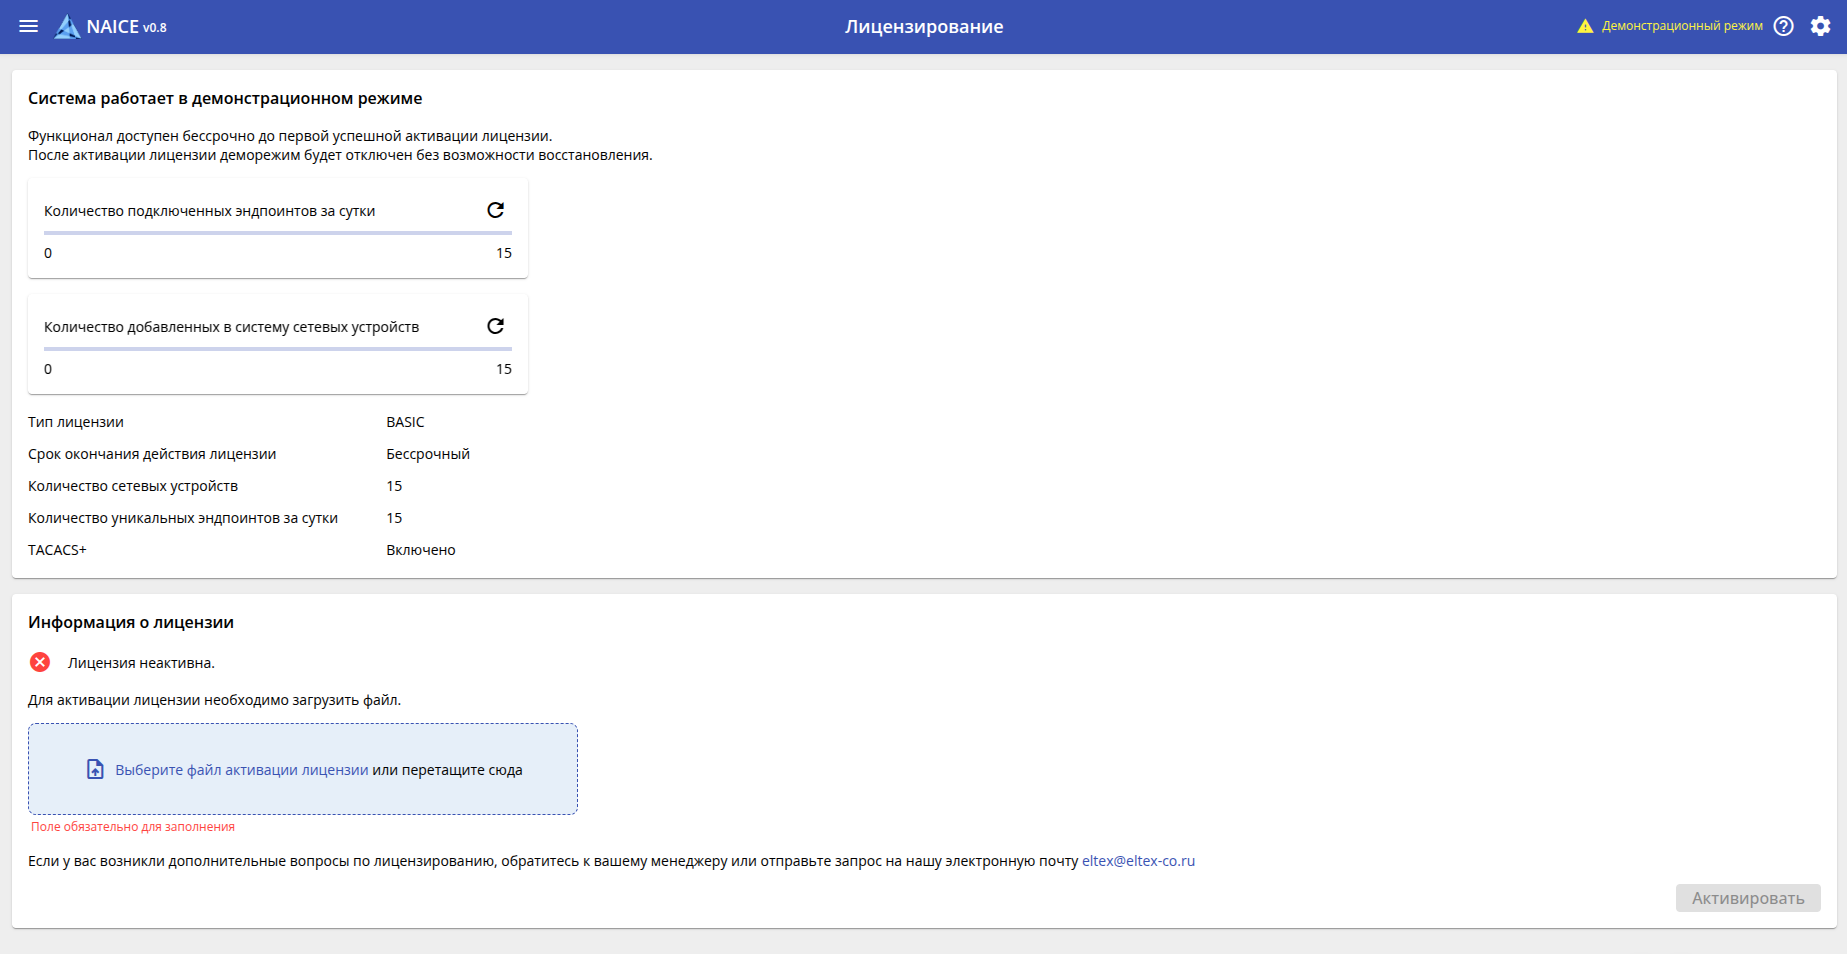Open the help question mark icon
Image resolution: width=1847 pixels, height=954 pixels.
tap(1783, 26)
